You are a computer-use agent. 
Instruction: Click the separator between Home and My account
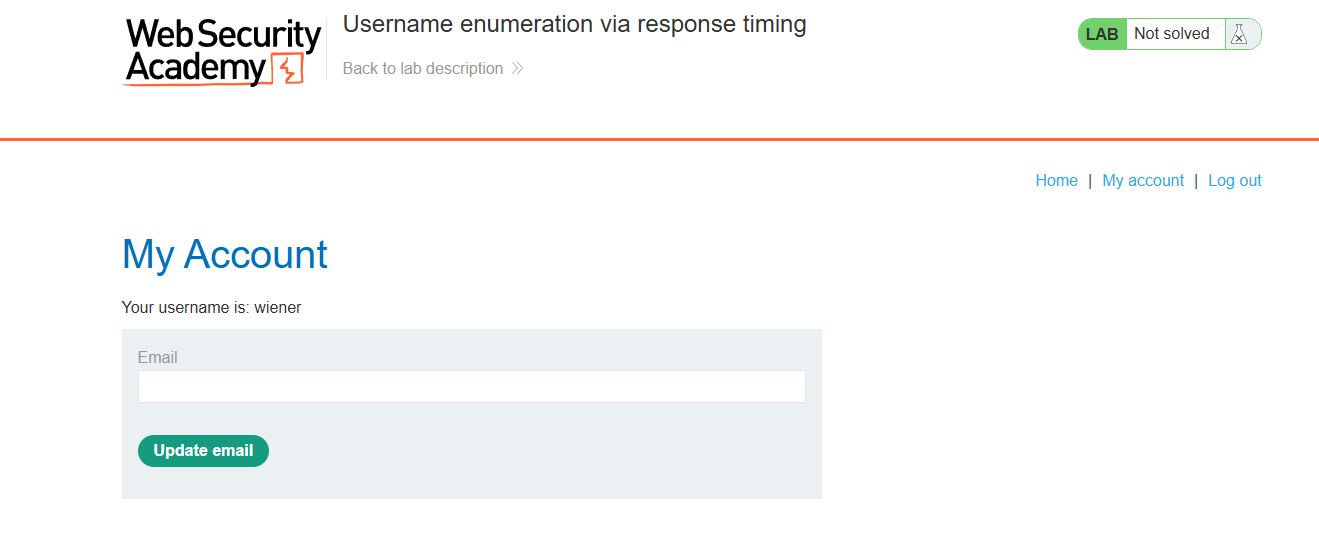[1090, 181]
